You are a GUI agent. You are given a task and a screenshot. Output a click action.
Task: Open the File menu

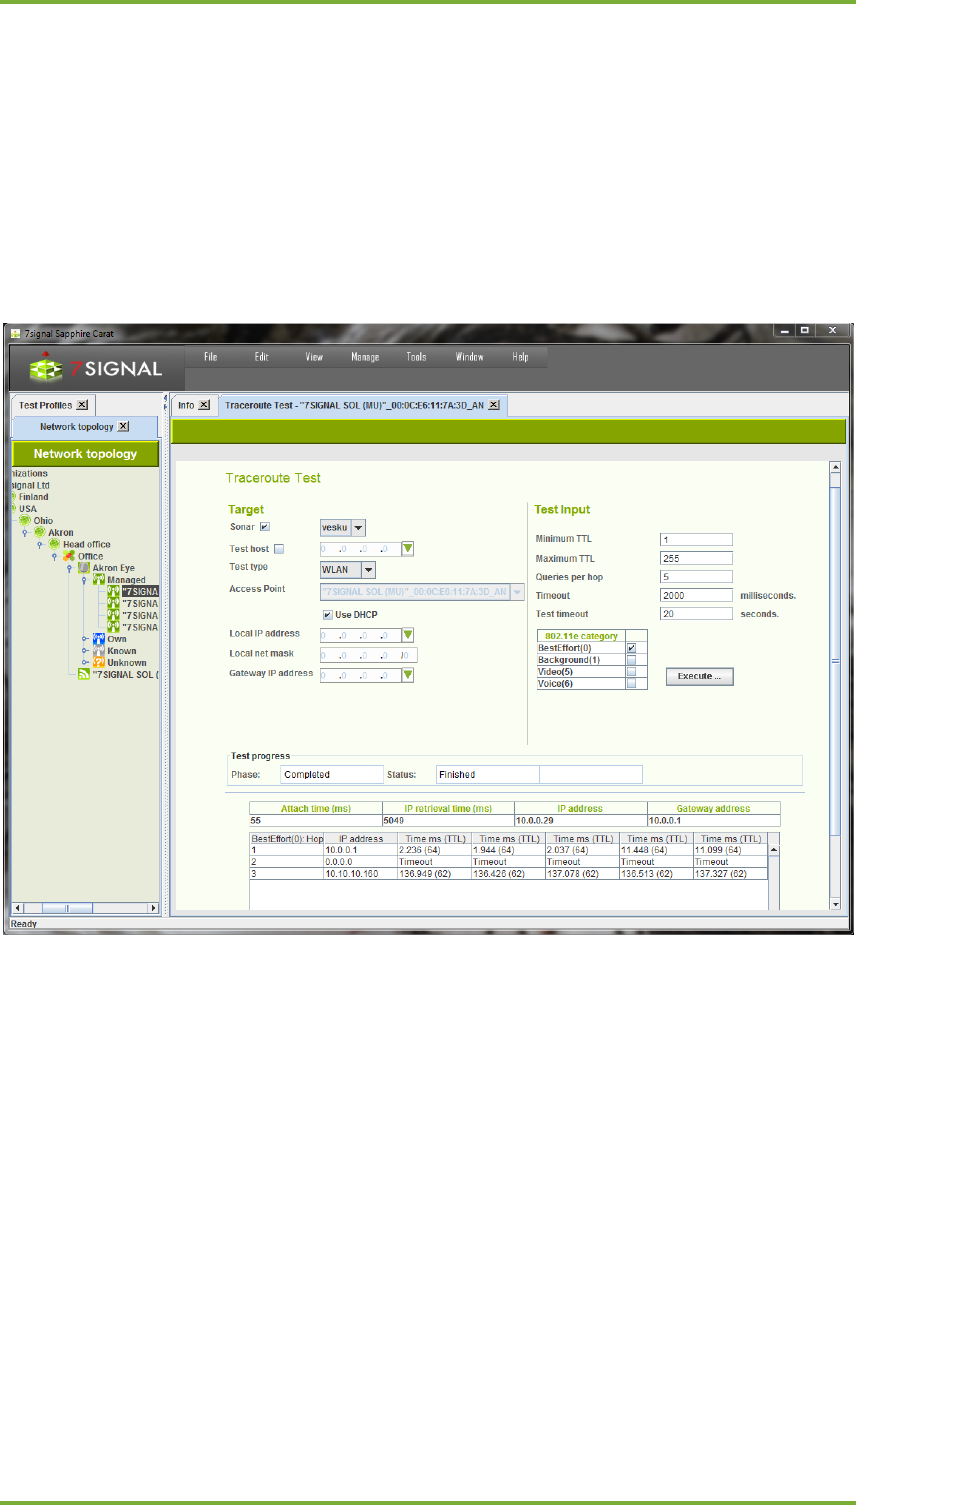[x=211, y=357]
